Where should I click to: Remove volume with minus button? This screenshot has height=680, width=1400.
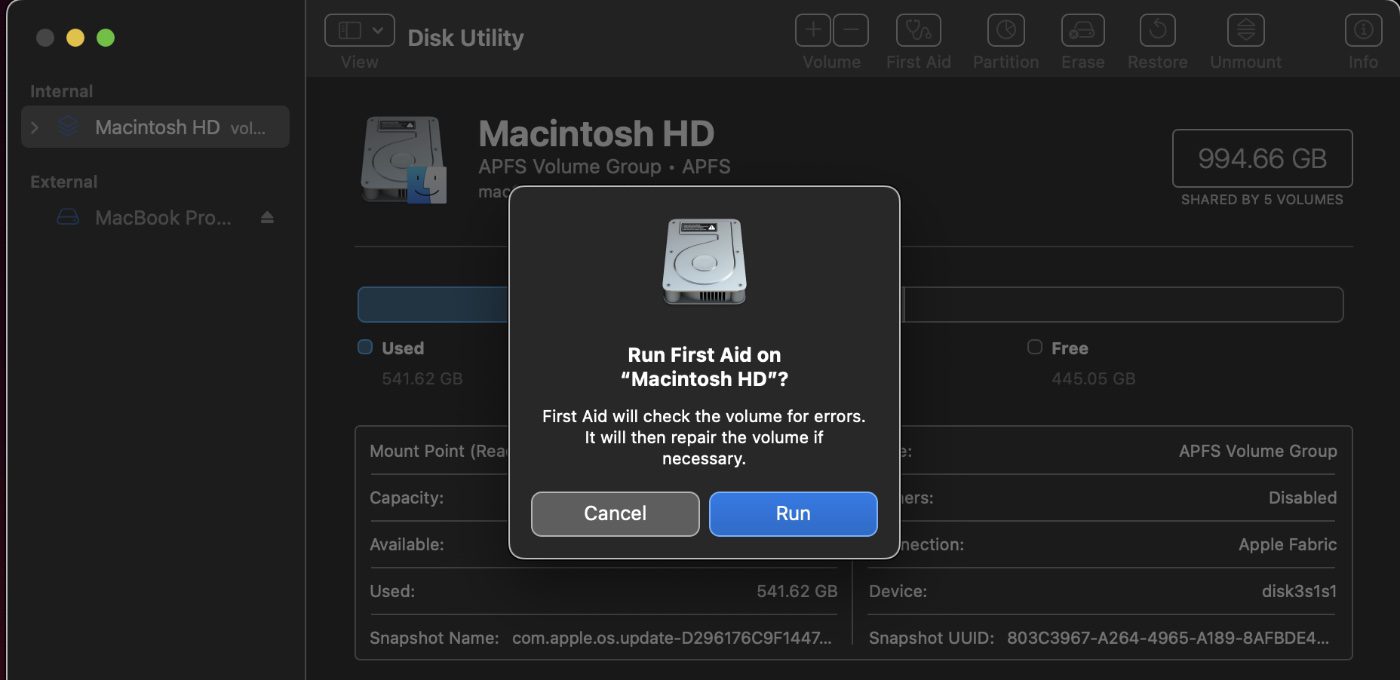click(x=850, y=31)
